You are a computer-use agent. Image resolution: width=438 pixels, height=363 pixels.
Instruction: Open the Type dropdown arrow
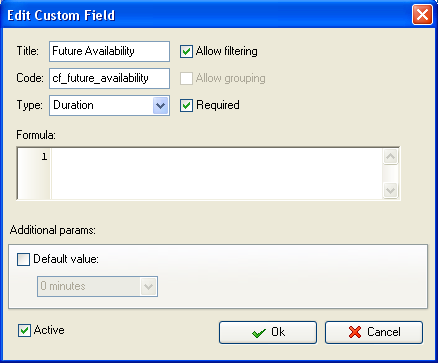(160, 106)
